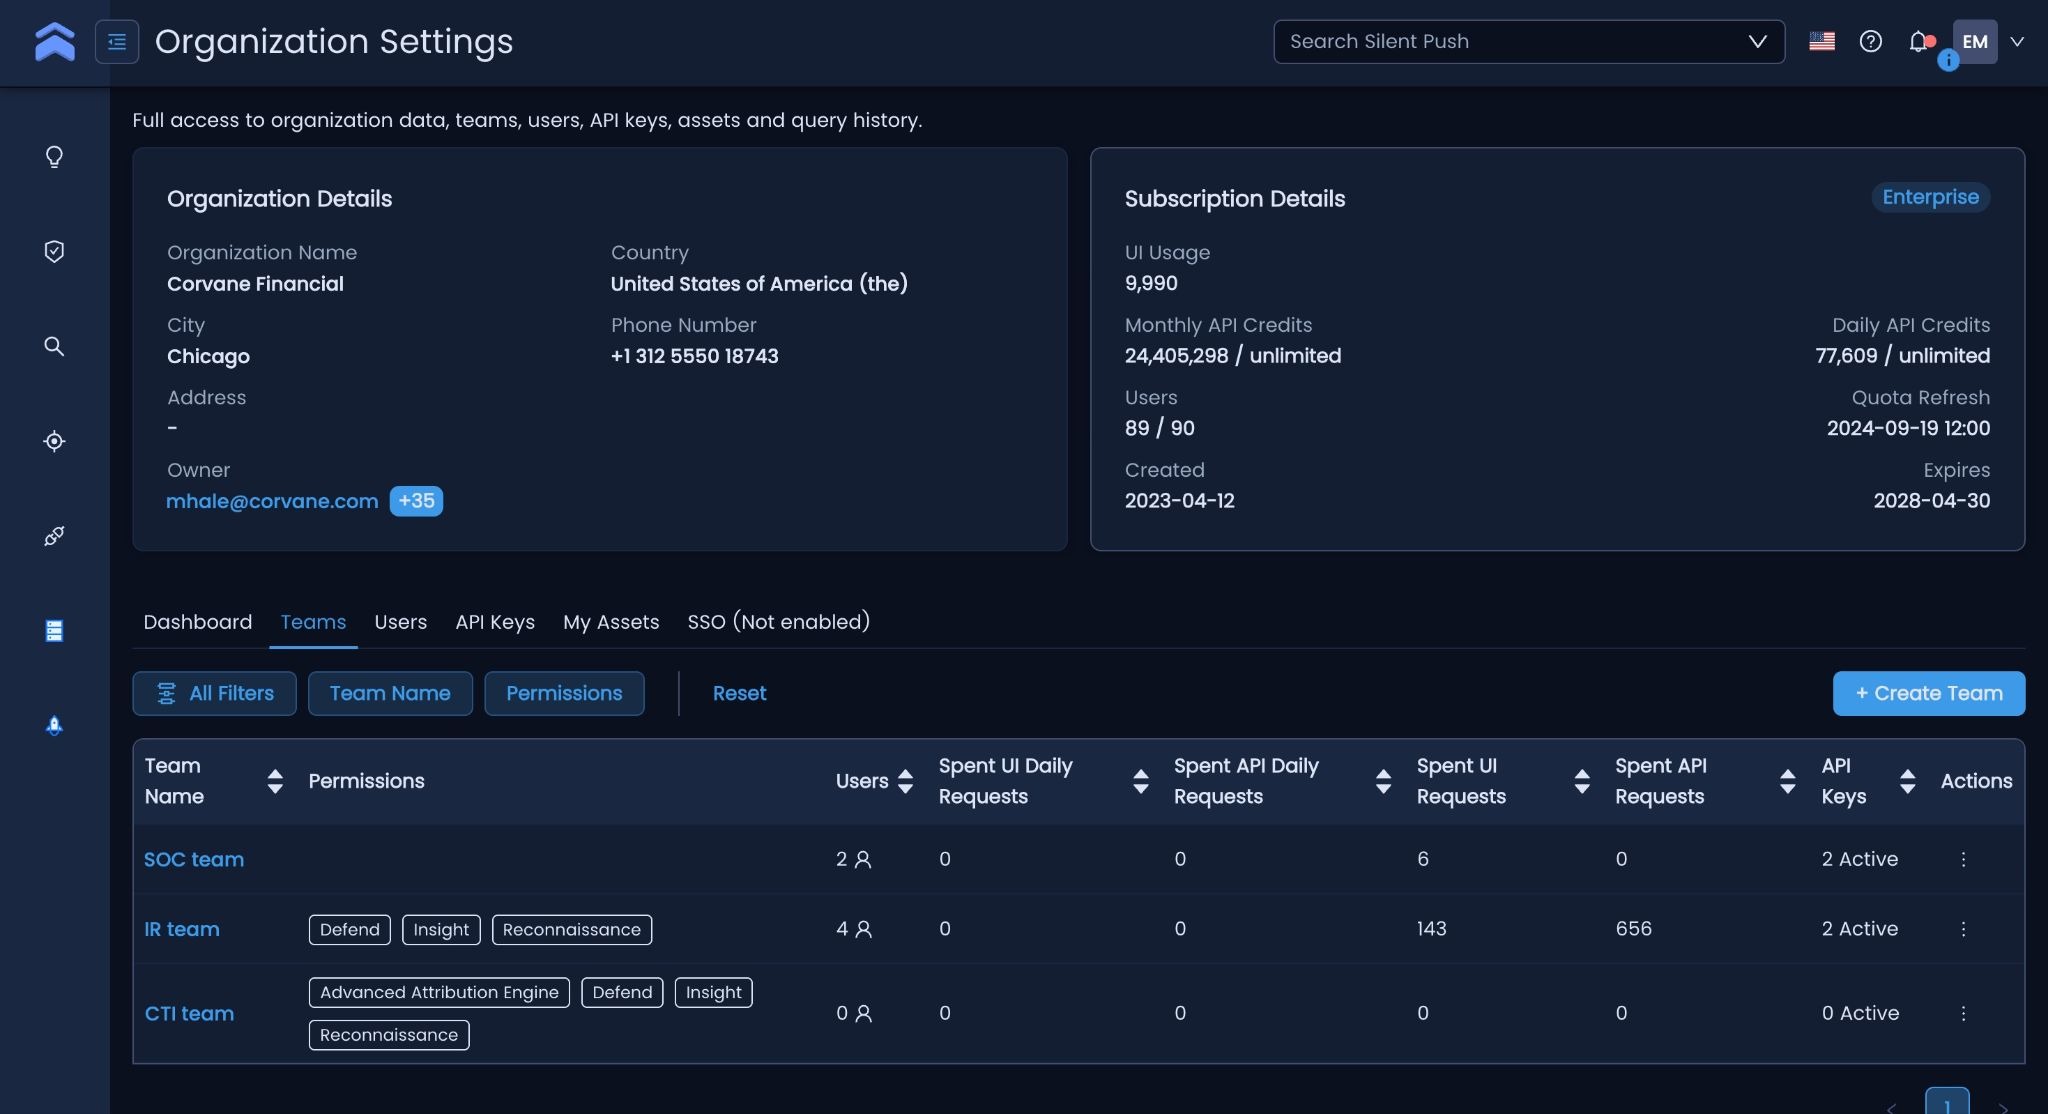Toggle the sidebar menu collapse icon
Image resolution: width=2048 pixels, height=1114 pixels.
click(x=117, y=42)
